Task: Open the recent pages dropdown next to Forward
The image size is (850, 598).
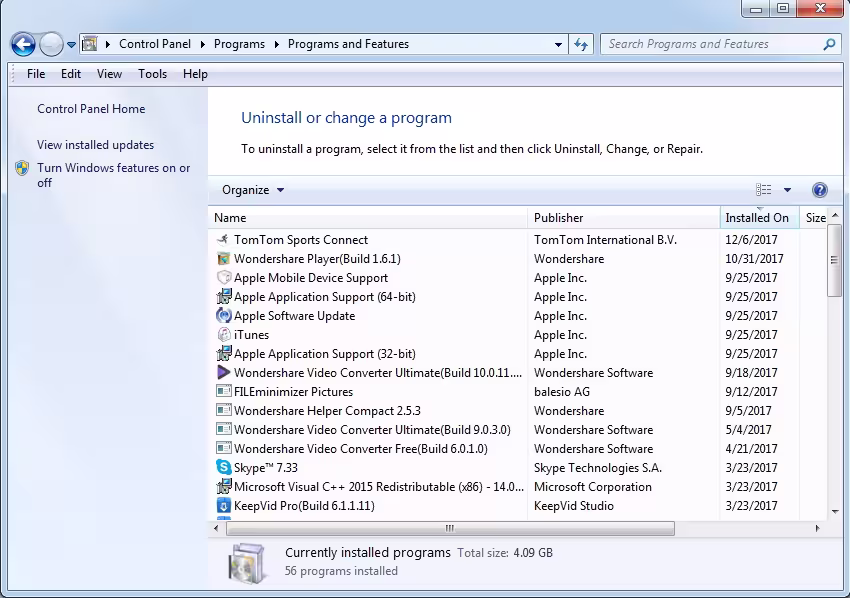Action: pos(71,45)
